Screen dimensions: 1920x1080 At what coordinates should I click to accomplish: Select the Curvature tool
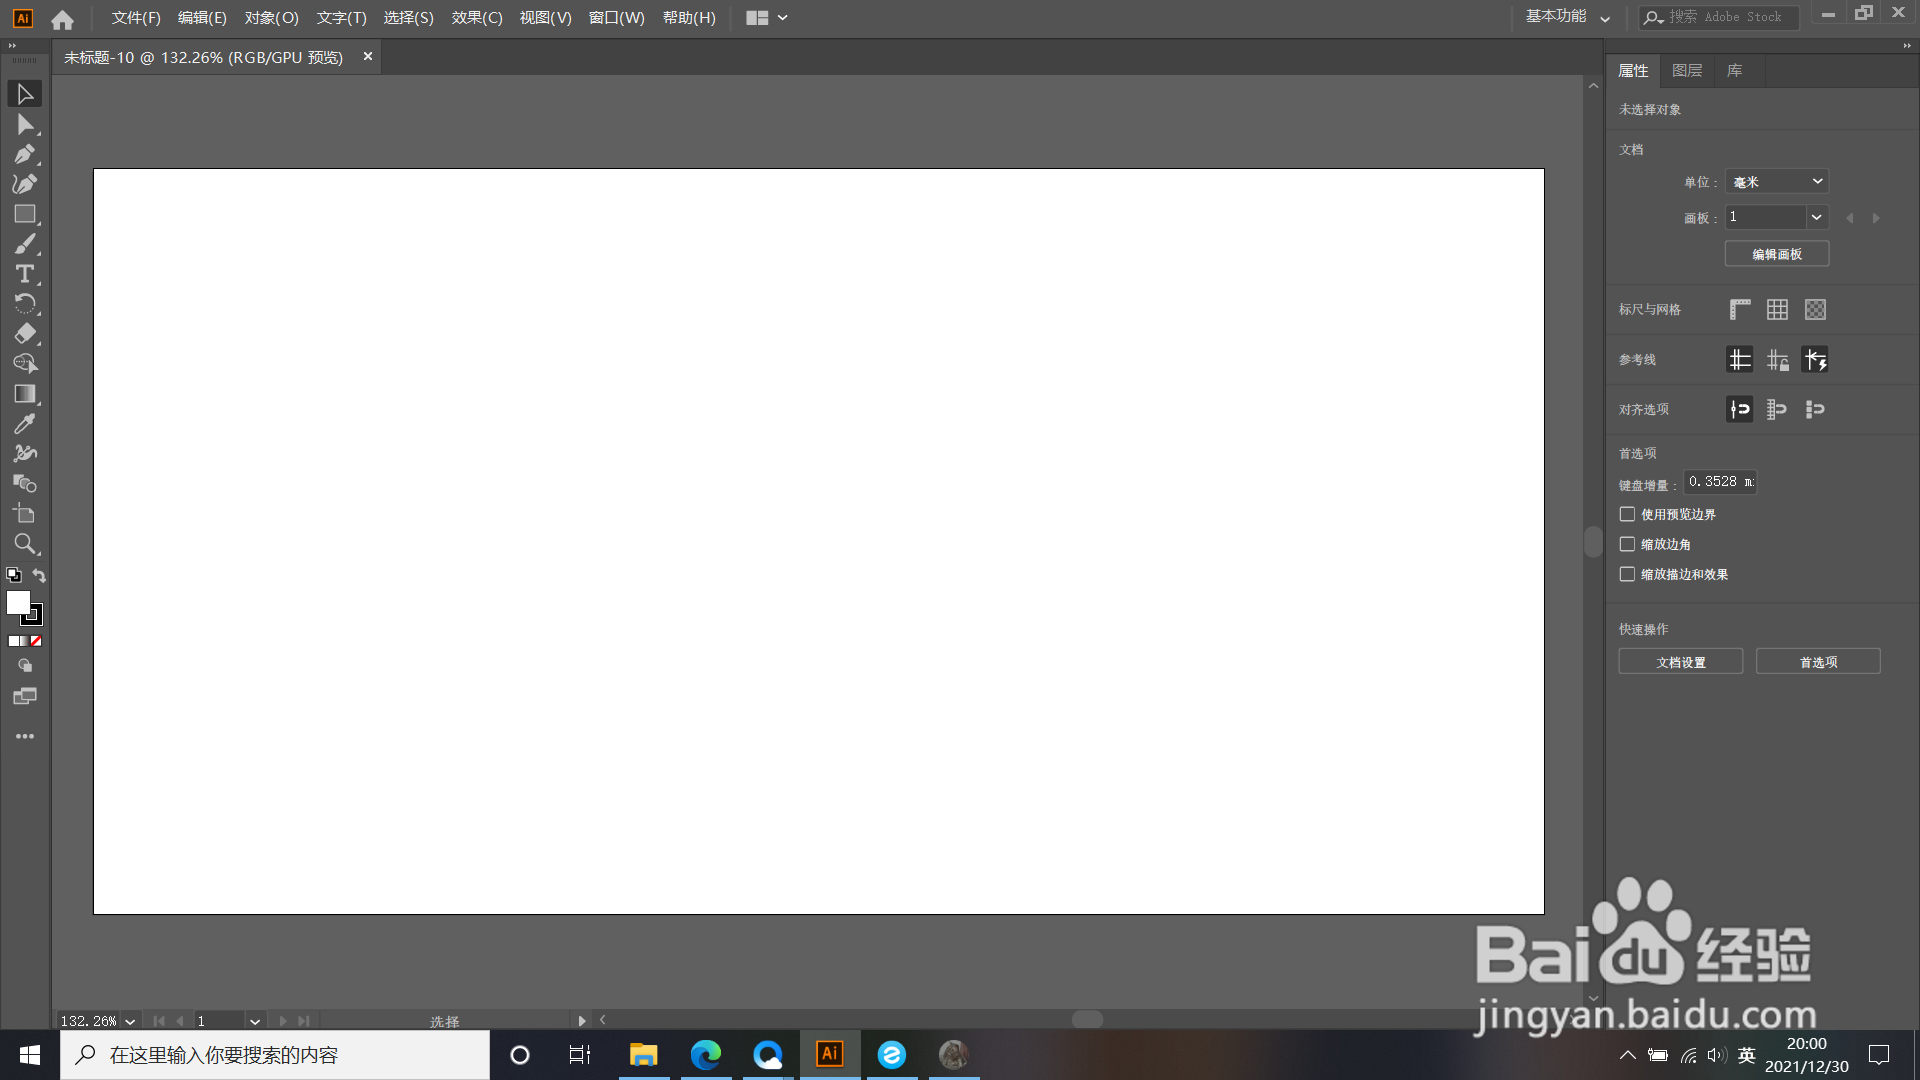tap(25, 184)
